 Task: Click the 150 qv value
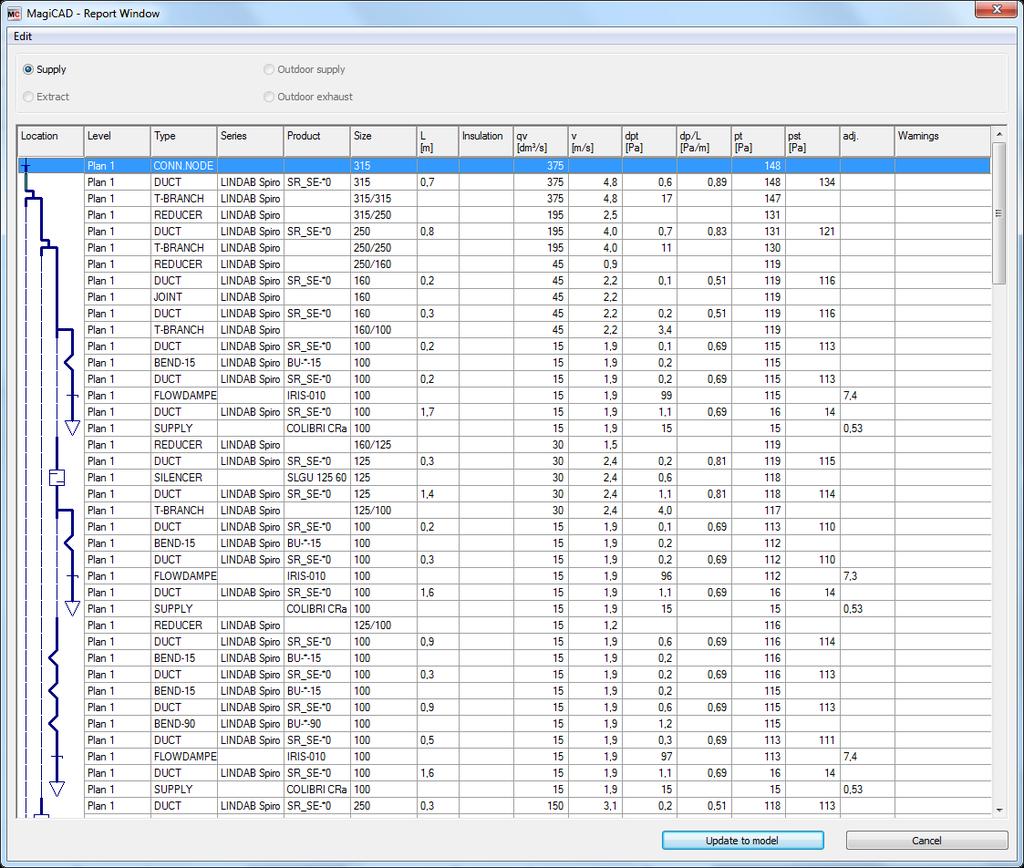(x=555, y=806)
